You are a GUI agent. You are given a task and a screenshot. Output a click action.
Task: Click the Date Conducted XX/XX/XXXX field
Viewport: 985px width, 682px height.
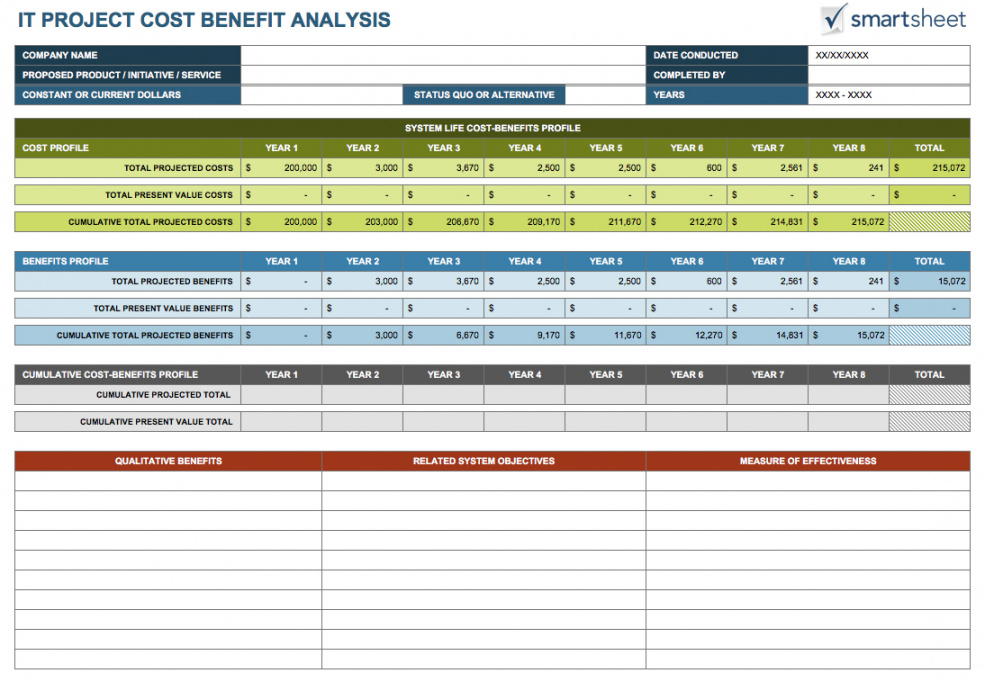click(x=889, y=55)
